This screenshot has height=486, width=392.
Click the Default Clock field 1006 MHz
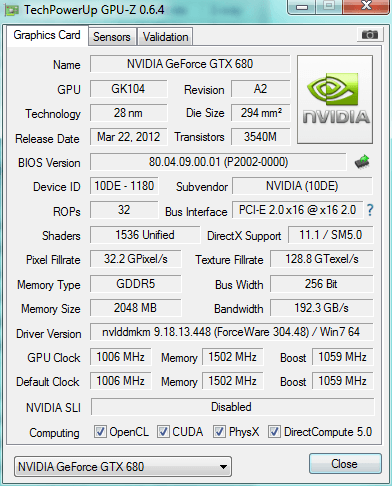click(x=120, y=381)
